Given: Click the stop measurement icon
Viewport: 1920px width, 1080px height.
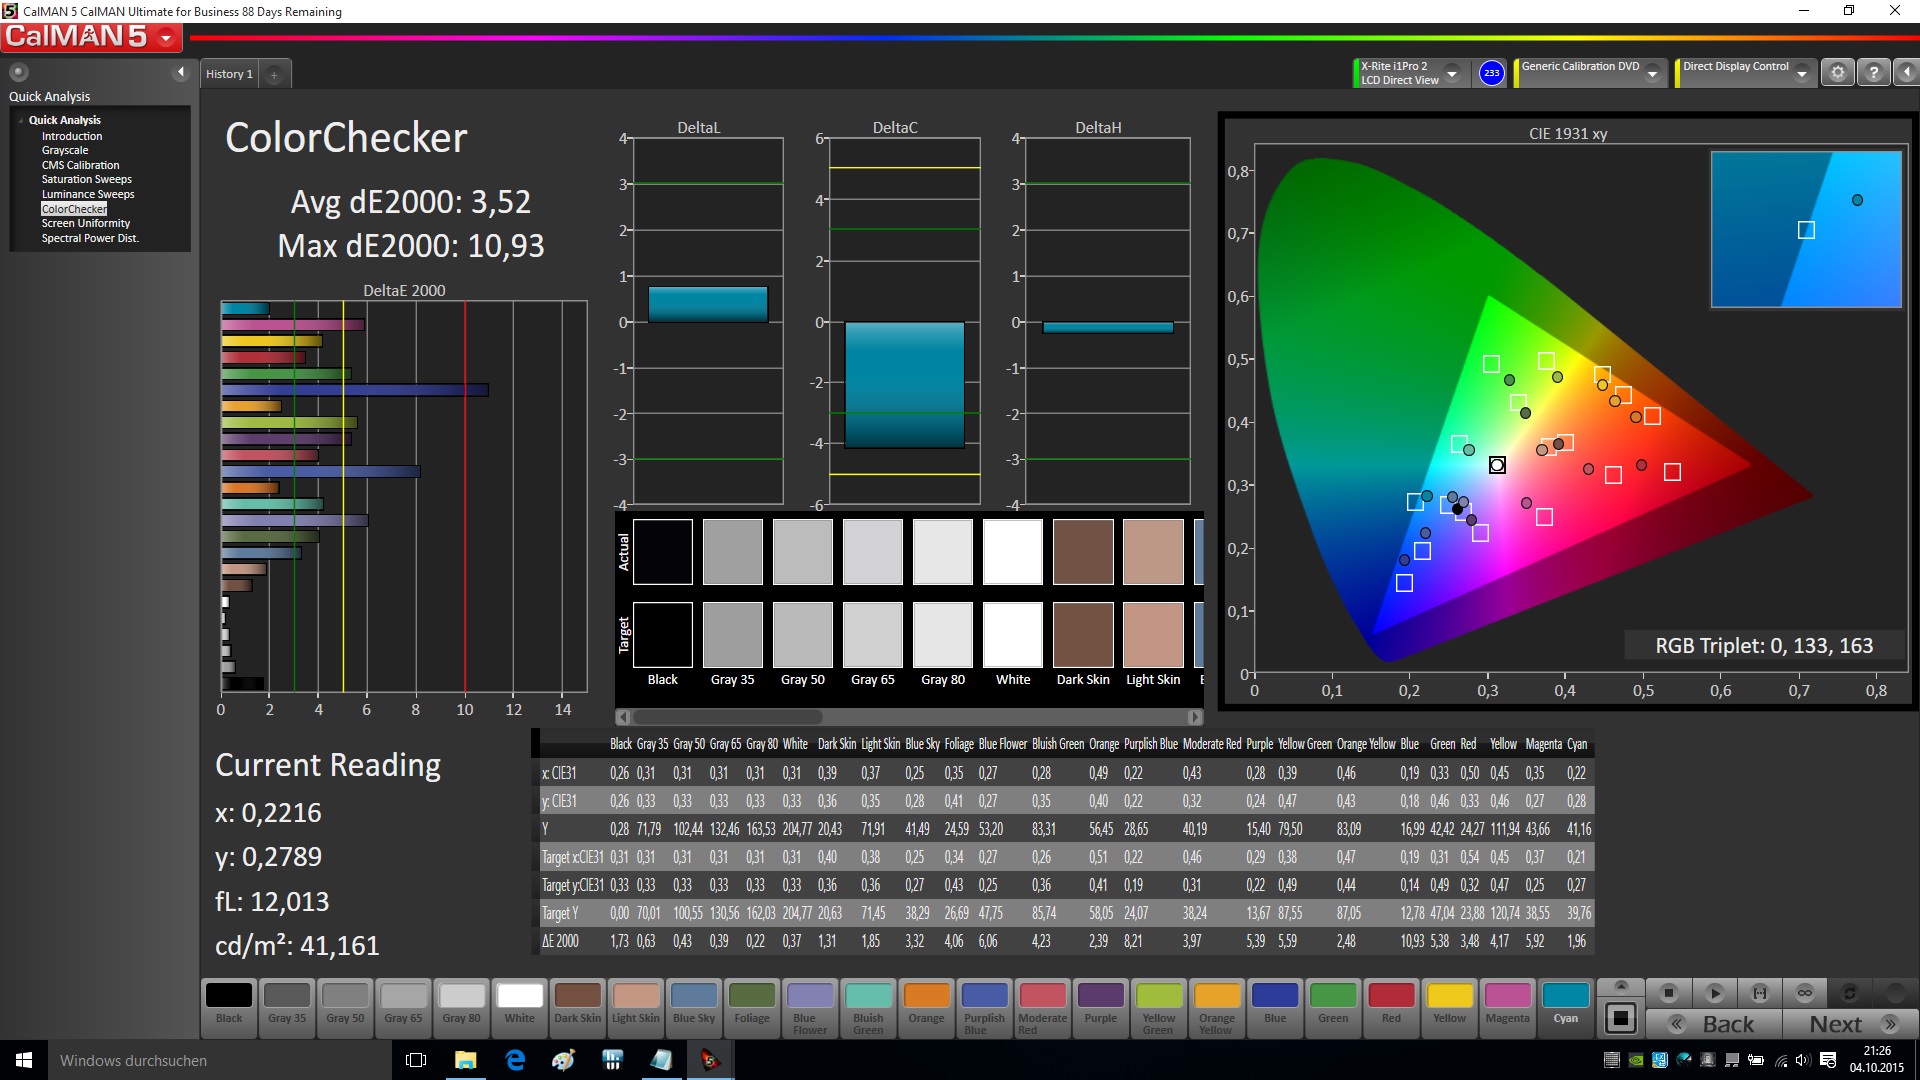Looking at the screenshot, I should 1668,993.
